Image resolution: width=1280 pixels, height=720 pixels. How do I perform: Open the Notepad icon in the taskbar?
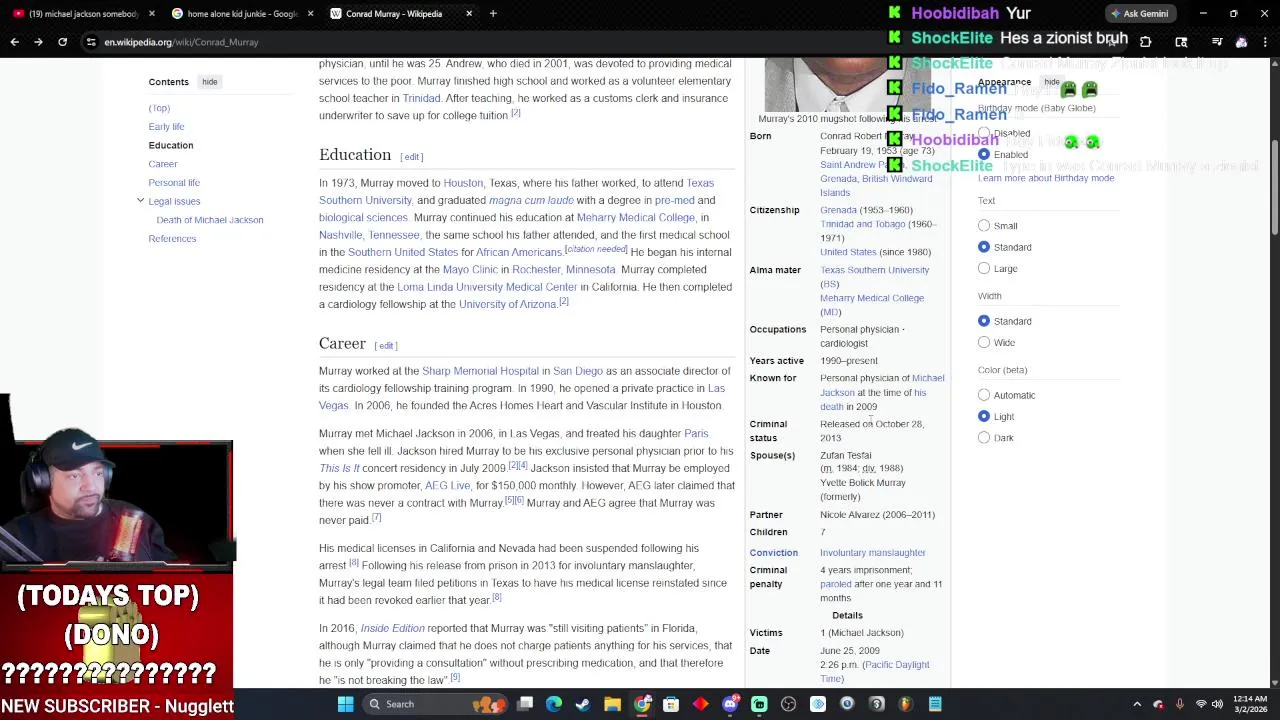tap(935, 704)
